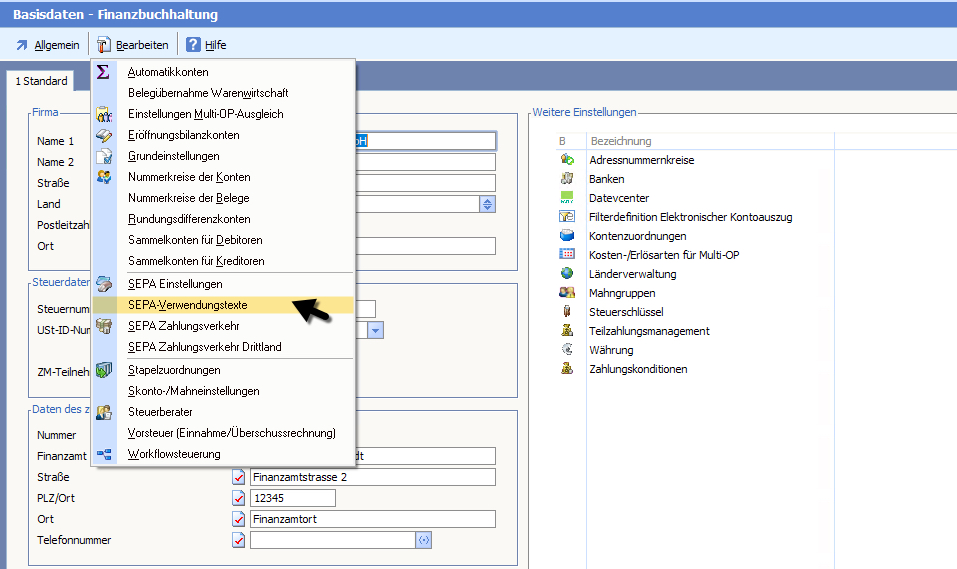Click the Automatikkonten sigma icon

[x=104, y=72]
